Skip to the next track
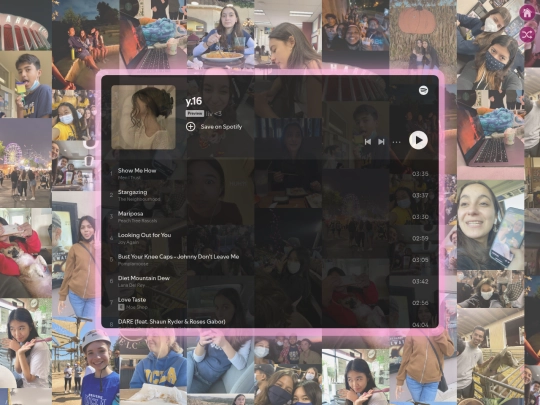The image size is (540, 405). [x=381, y=142]
